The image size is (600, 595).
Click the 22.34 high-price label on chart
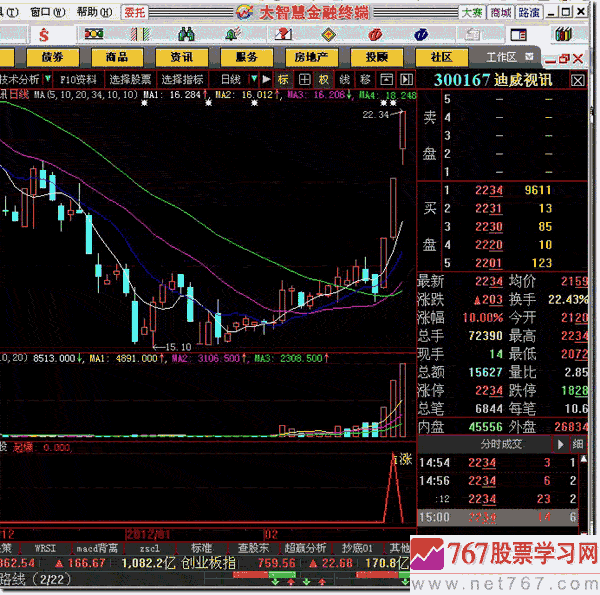tap(375, 114)
